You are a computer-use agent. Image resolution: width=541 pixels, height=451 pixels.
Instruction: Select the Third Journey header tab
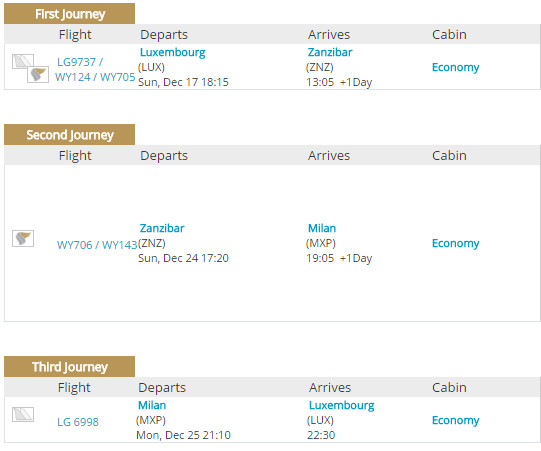click(x=69, y=366)
